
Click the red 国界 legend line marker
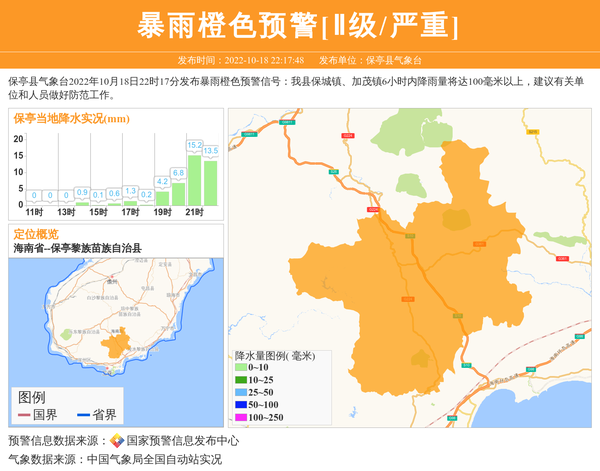pos(24,415)
